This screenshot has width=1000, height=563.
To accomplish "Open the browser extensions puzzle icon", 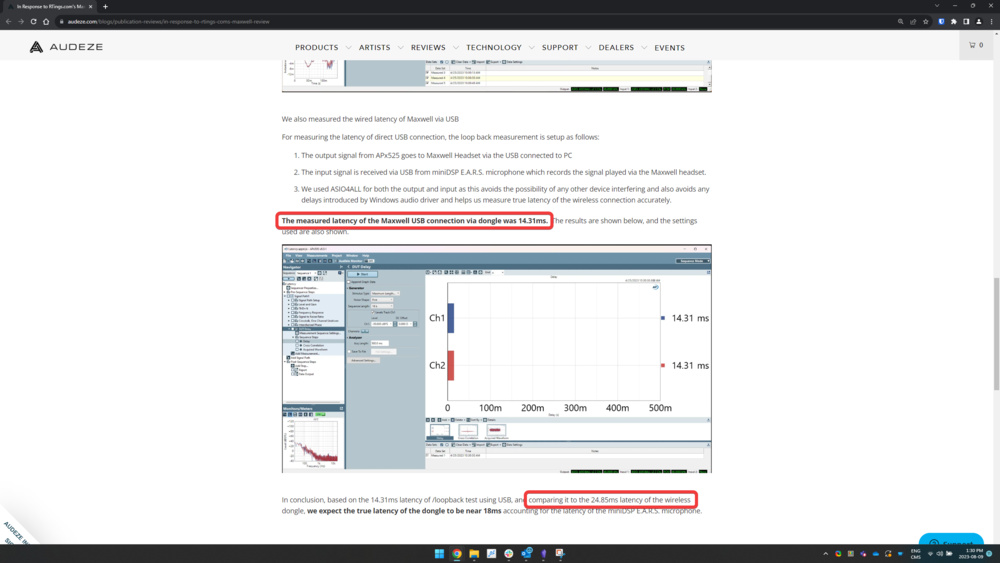I will coord(953,21).
